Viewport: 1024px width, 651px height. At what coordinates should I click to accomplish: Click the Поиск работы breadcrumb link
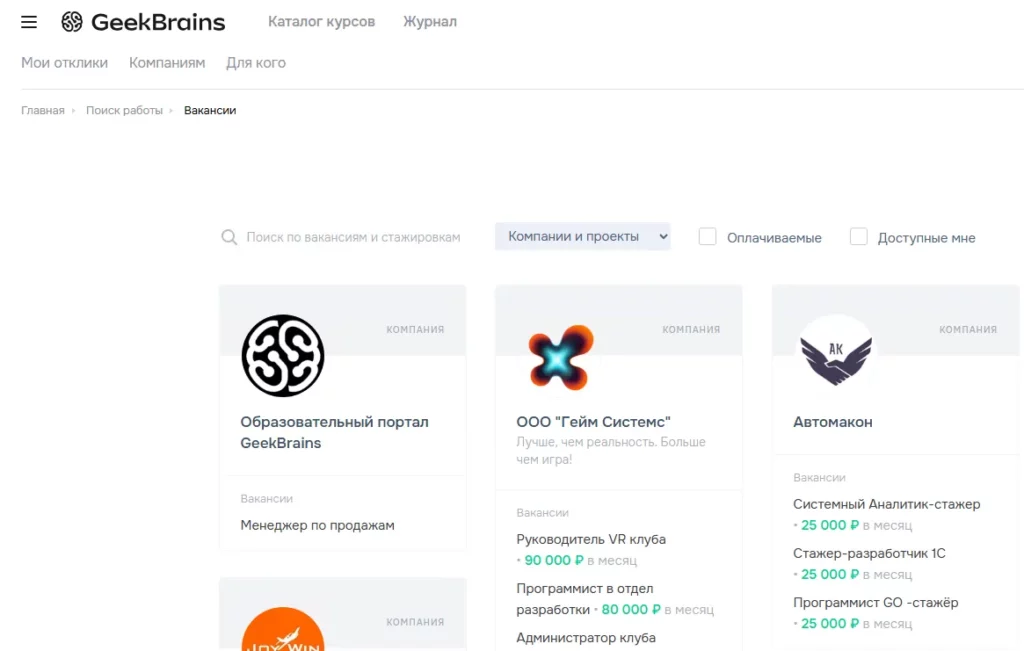pos(127,110)
